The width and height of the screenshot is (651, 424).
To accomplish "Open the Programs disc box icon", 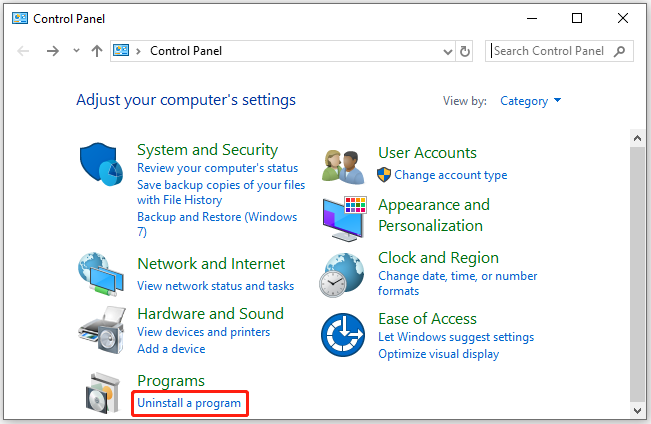I will (x=103, y=393).
